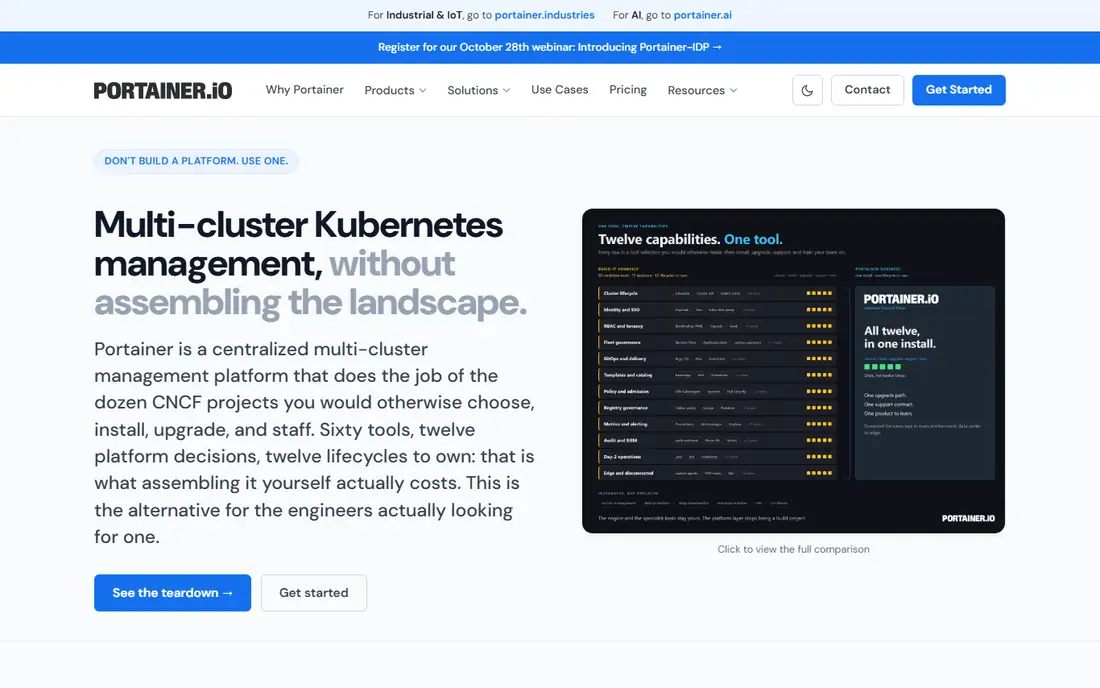1100x688 pixels.
Task: Register for the October 28th webinar banner
Action: [549, 47]
